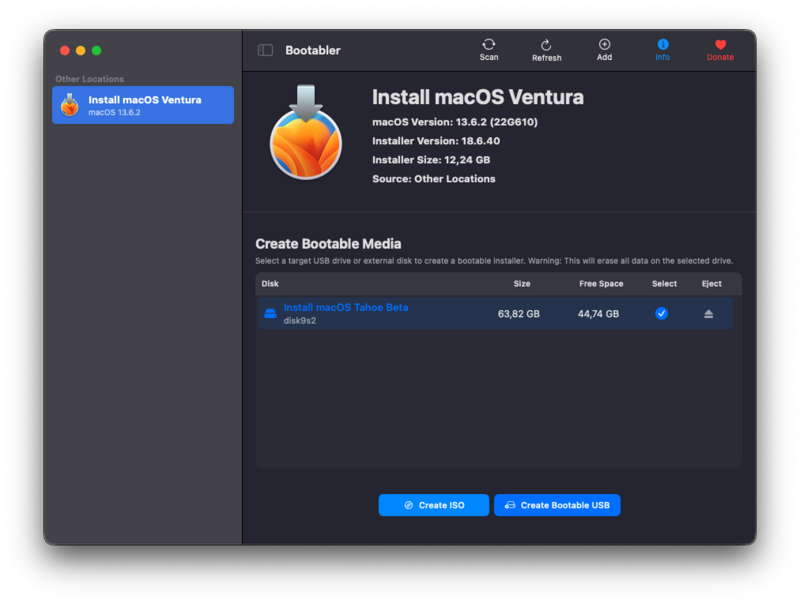The height and width of the screenshot is (603, 800).
Task: Click the Disk column header
Action: click(270, 284)
